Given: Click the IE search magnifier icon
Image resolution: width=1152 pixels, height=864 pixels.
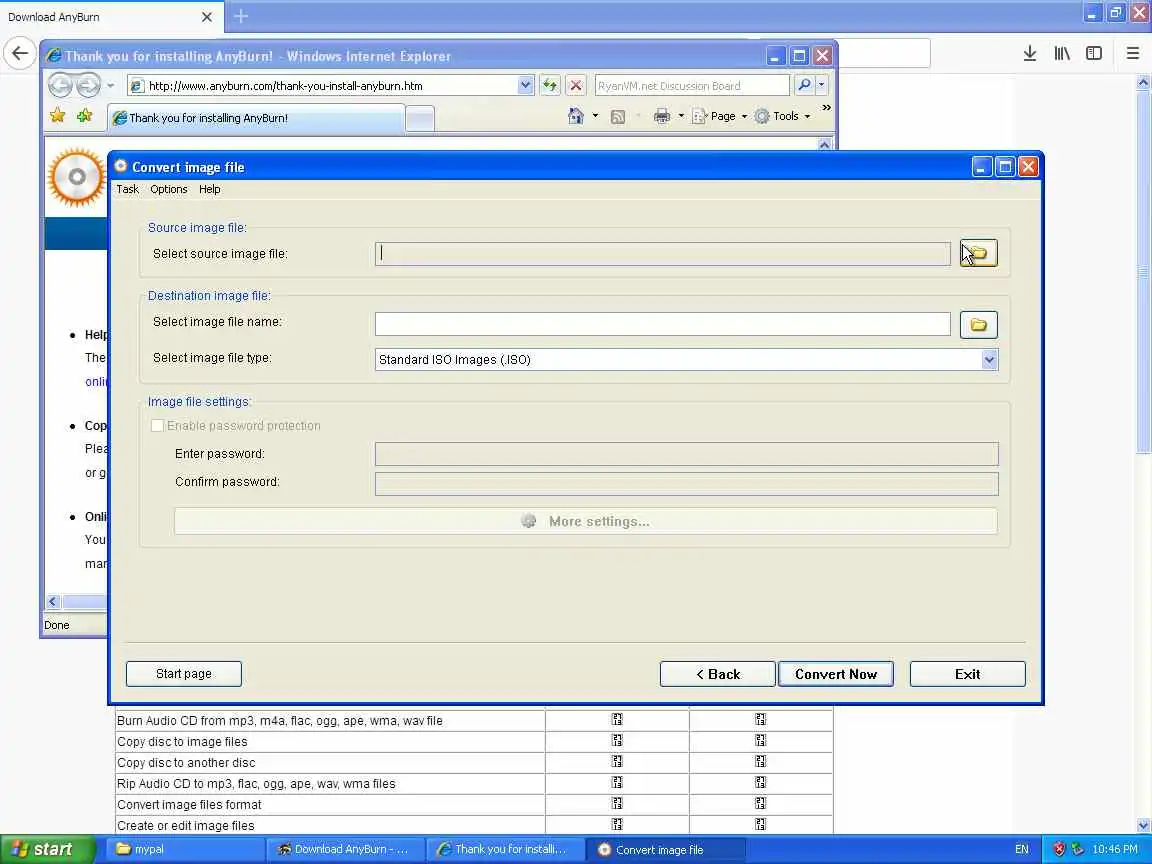Looking at the screenshot, I should click(804, 85).
